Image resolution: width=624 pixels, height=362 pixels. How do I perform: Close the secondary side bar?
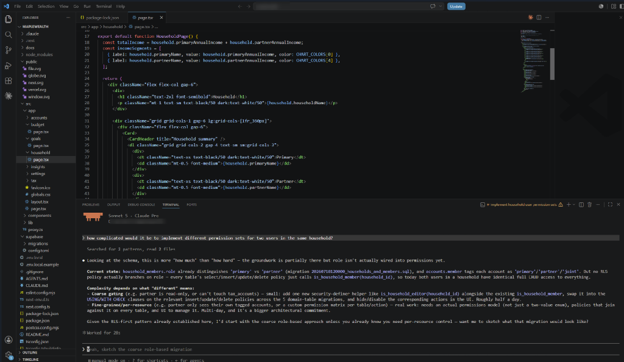[621, 18]
